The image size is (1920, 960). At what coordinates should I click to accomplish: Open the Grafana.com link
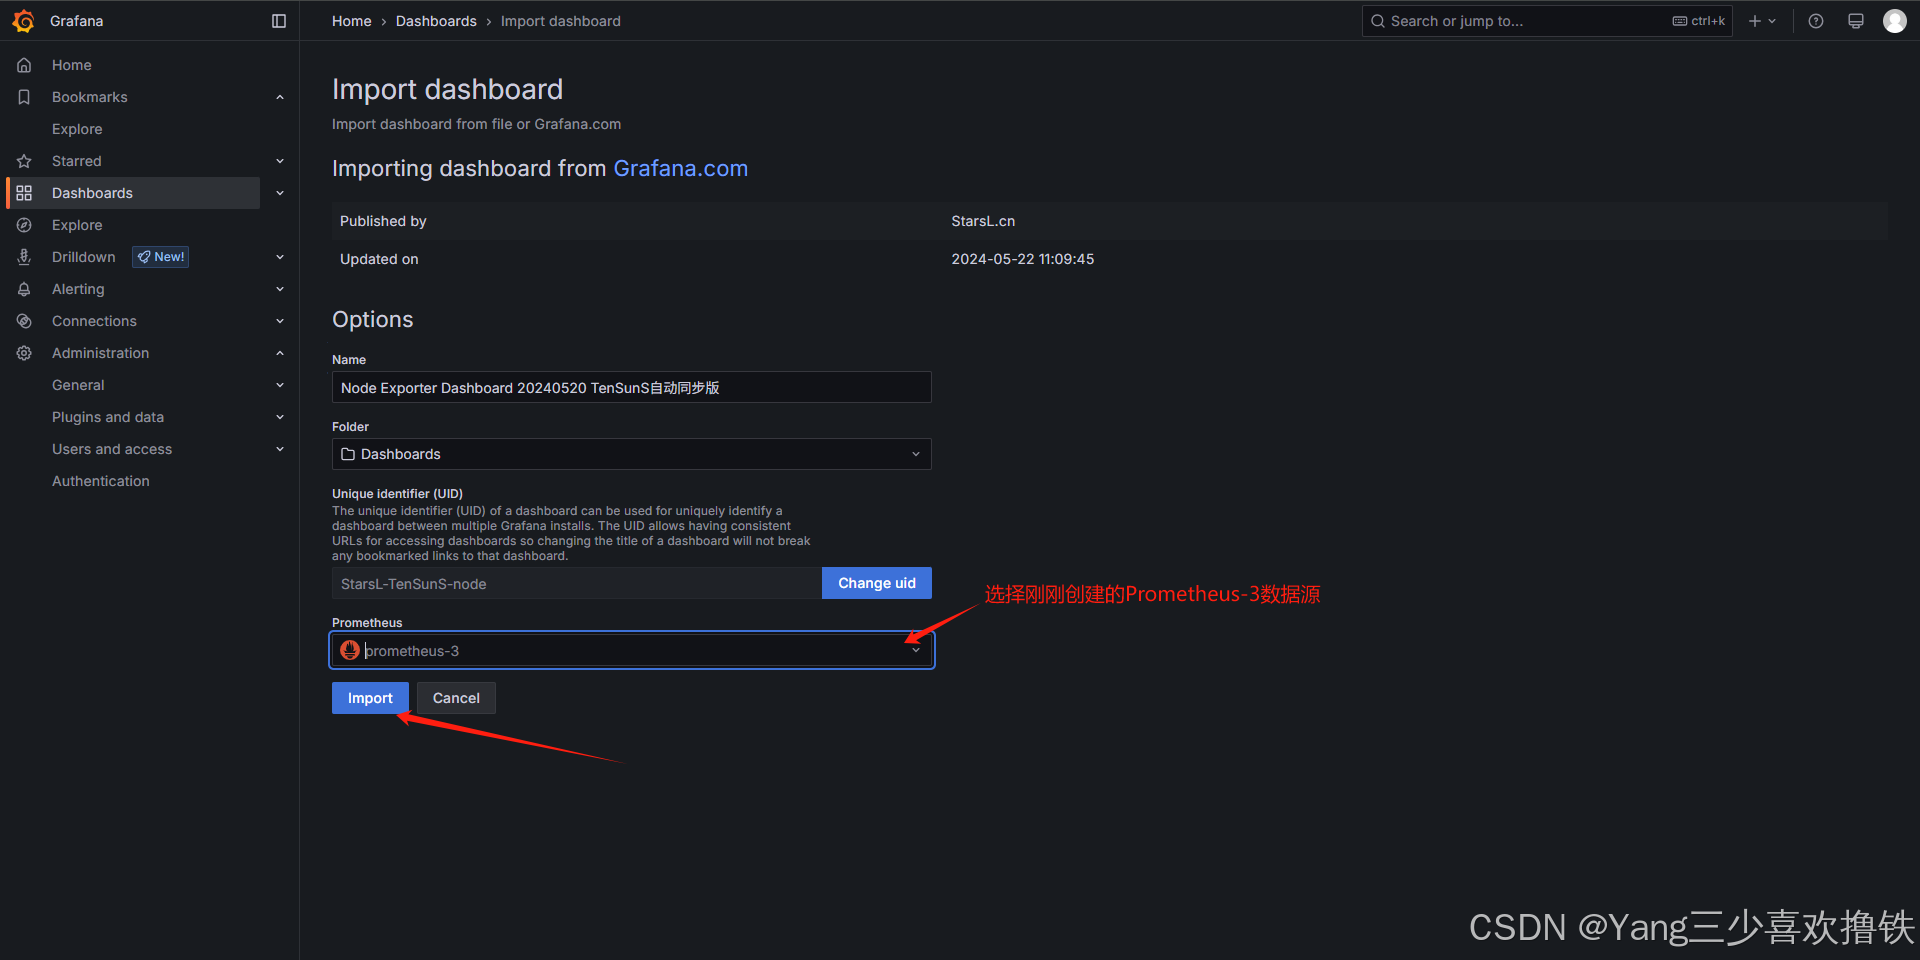681,168
